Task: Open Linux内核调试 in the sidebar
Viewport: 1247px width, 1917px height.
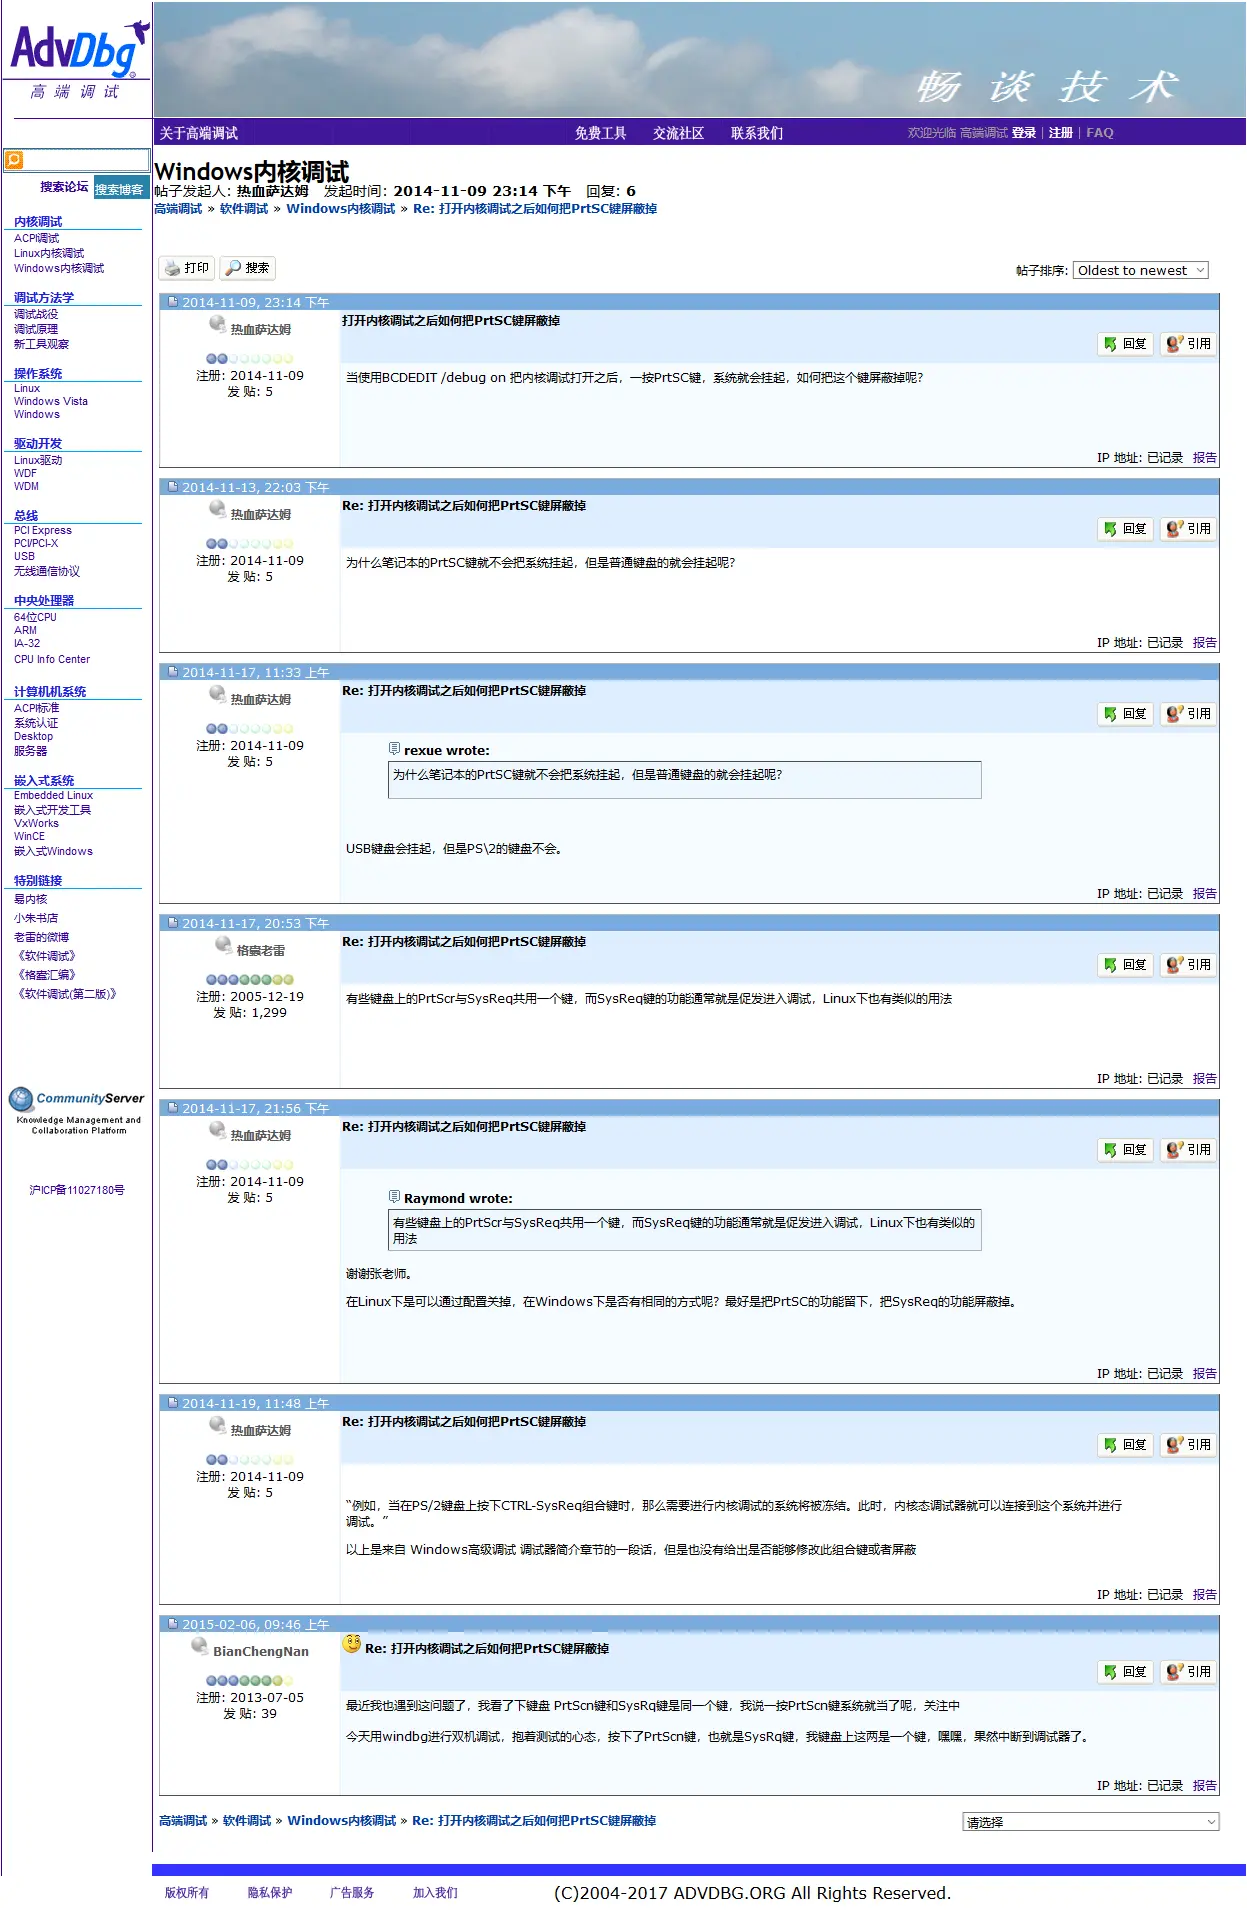Action: (49, 253)
